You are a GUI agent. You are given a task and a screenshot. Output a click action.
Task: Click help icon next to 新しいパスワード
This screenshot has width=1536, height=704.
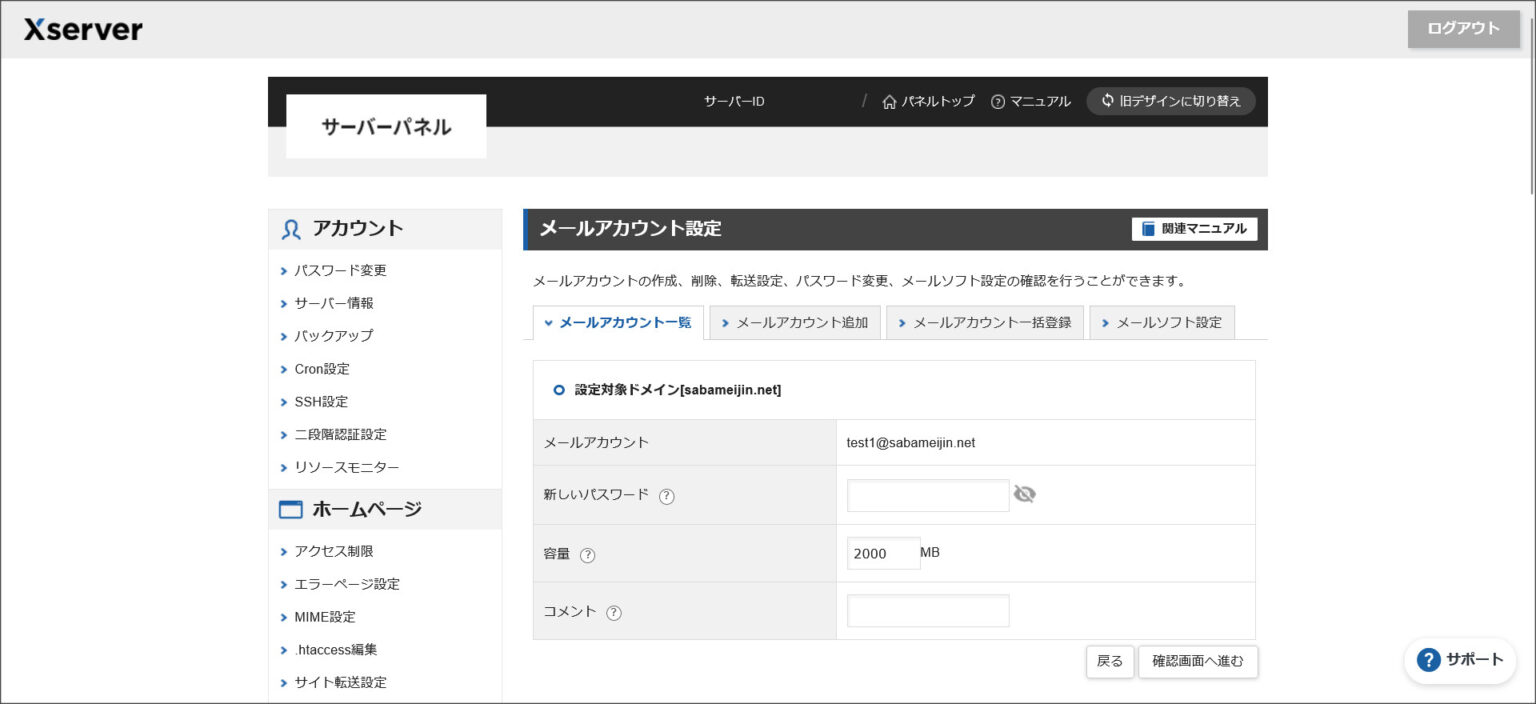(667, 496)
